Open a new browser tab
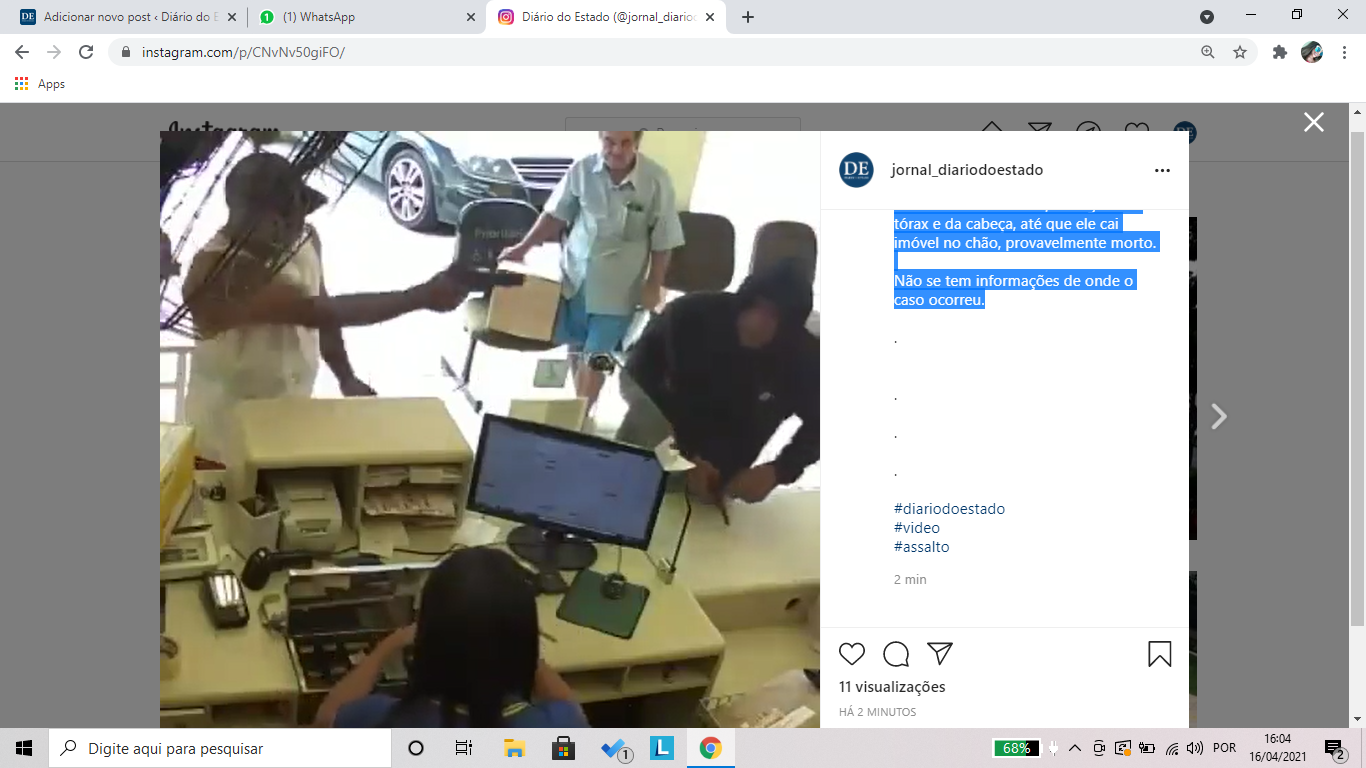The image size is (1366, 768). pyautogui.click(x=748, y=17)
